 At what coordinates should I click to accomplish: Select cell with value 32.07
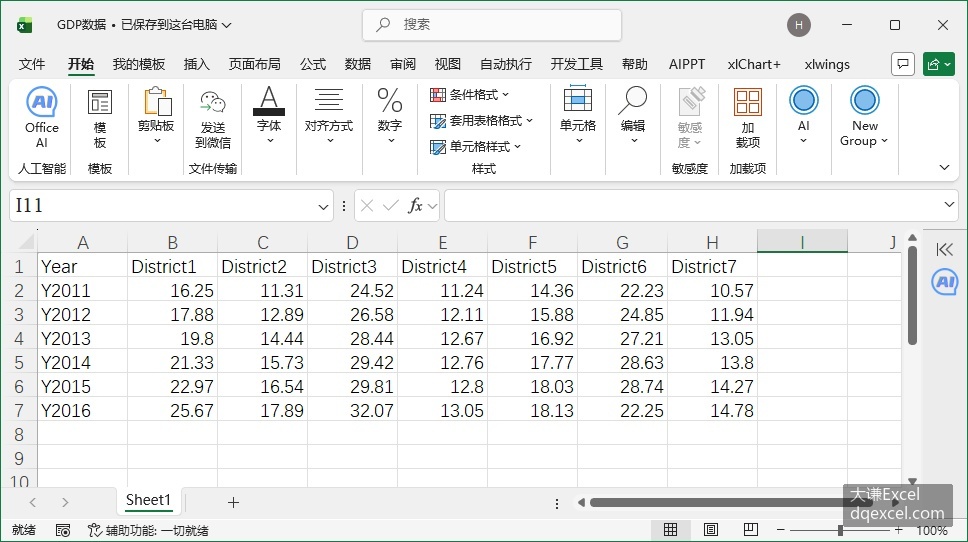353,411
